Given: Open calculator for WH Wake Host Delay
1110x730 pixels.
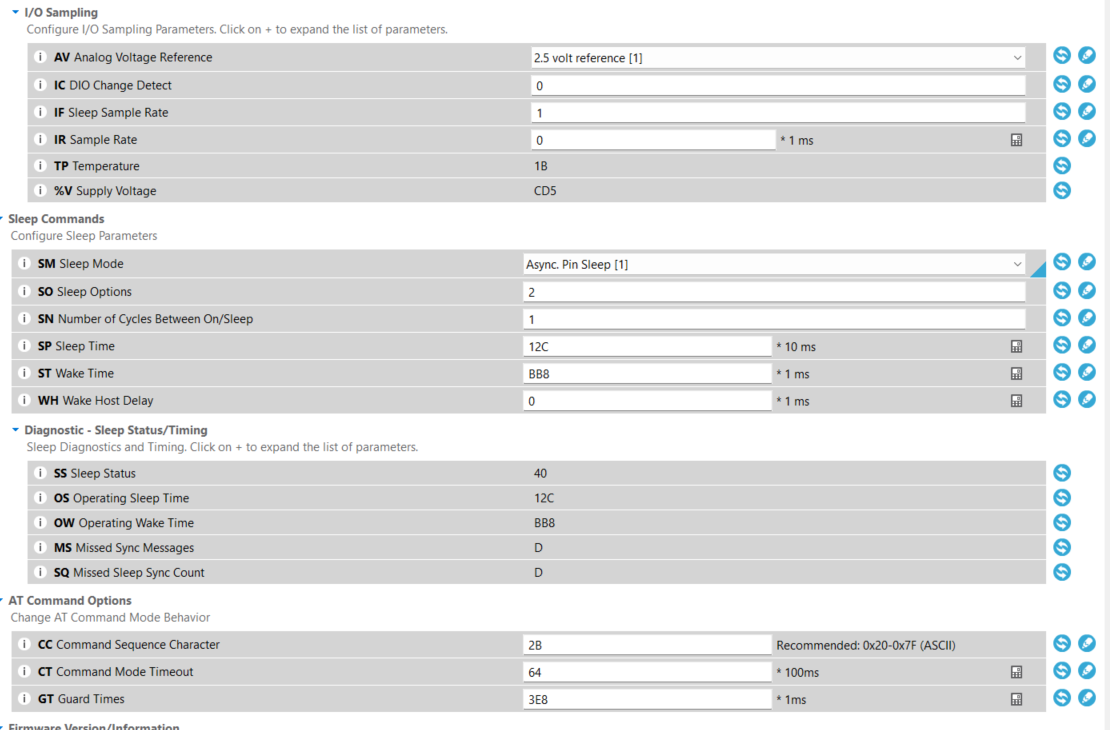Looking at the screenshot, I should 1017,401.
